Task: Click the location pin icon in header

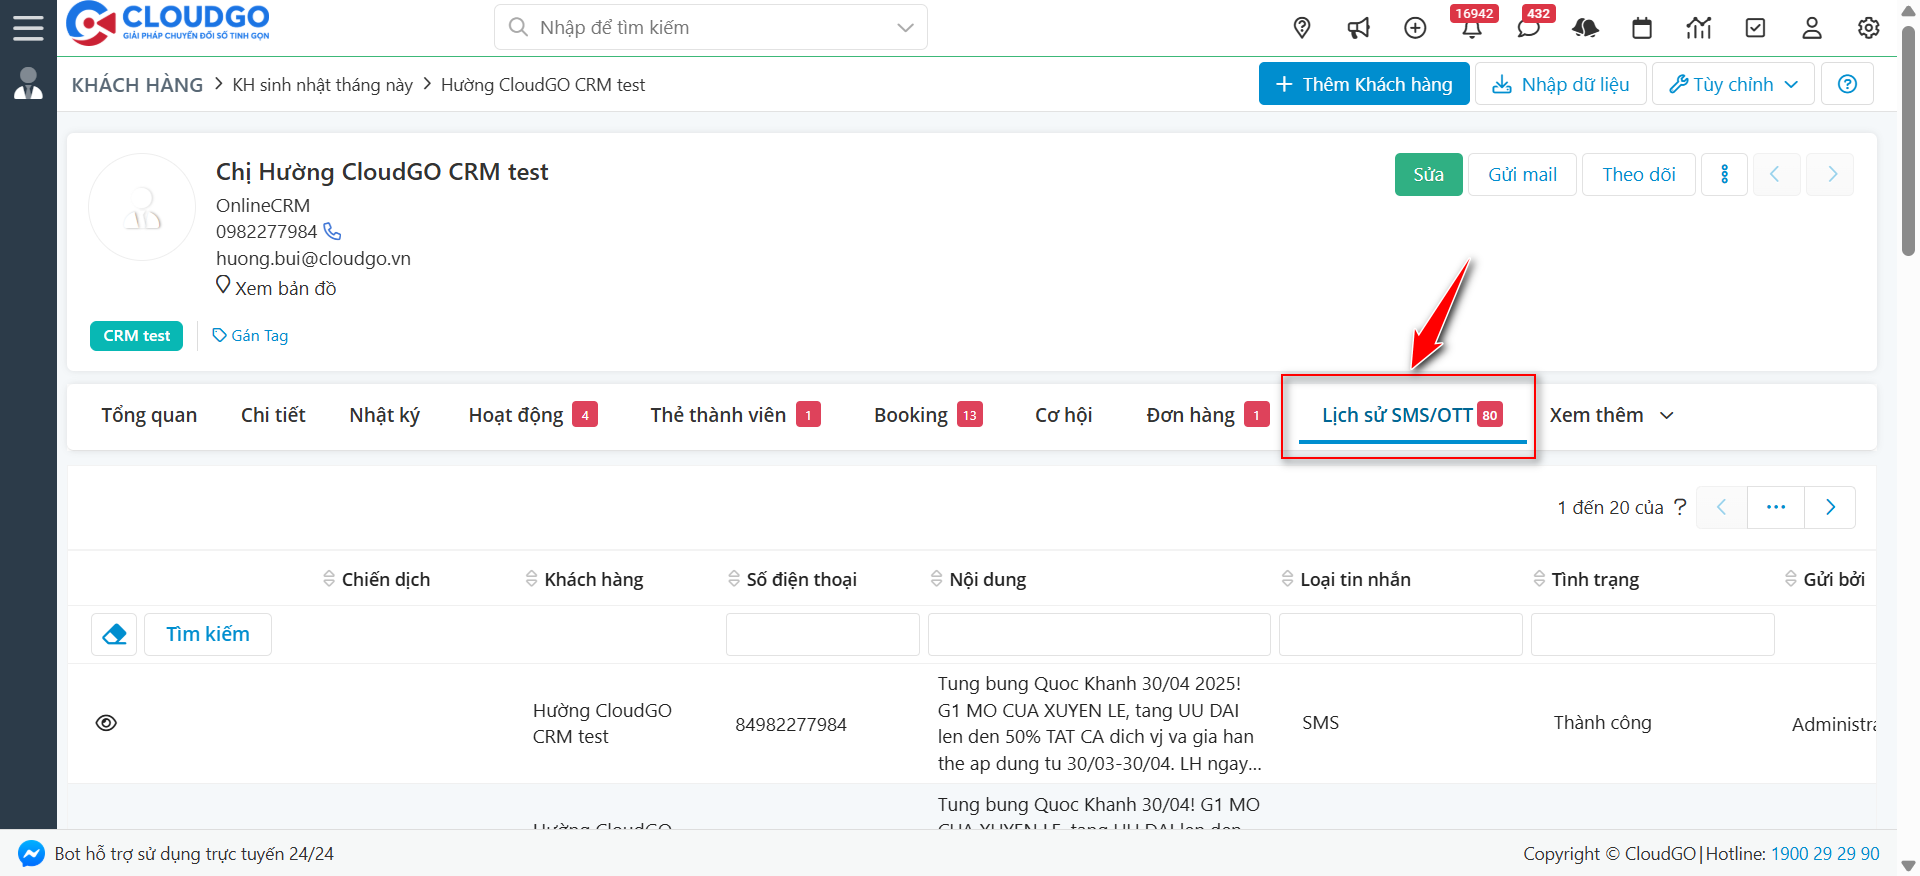Action: point(1301,28)
